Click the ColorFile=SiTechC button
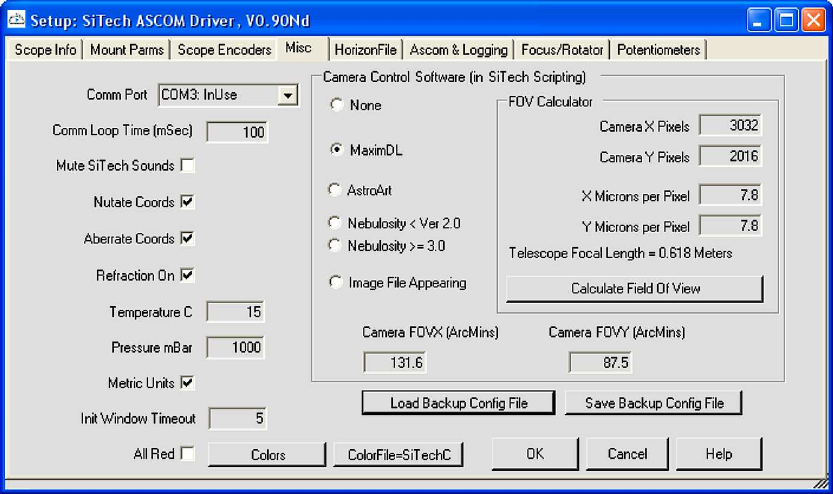 [x=398, y=455]
